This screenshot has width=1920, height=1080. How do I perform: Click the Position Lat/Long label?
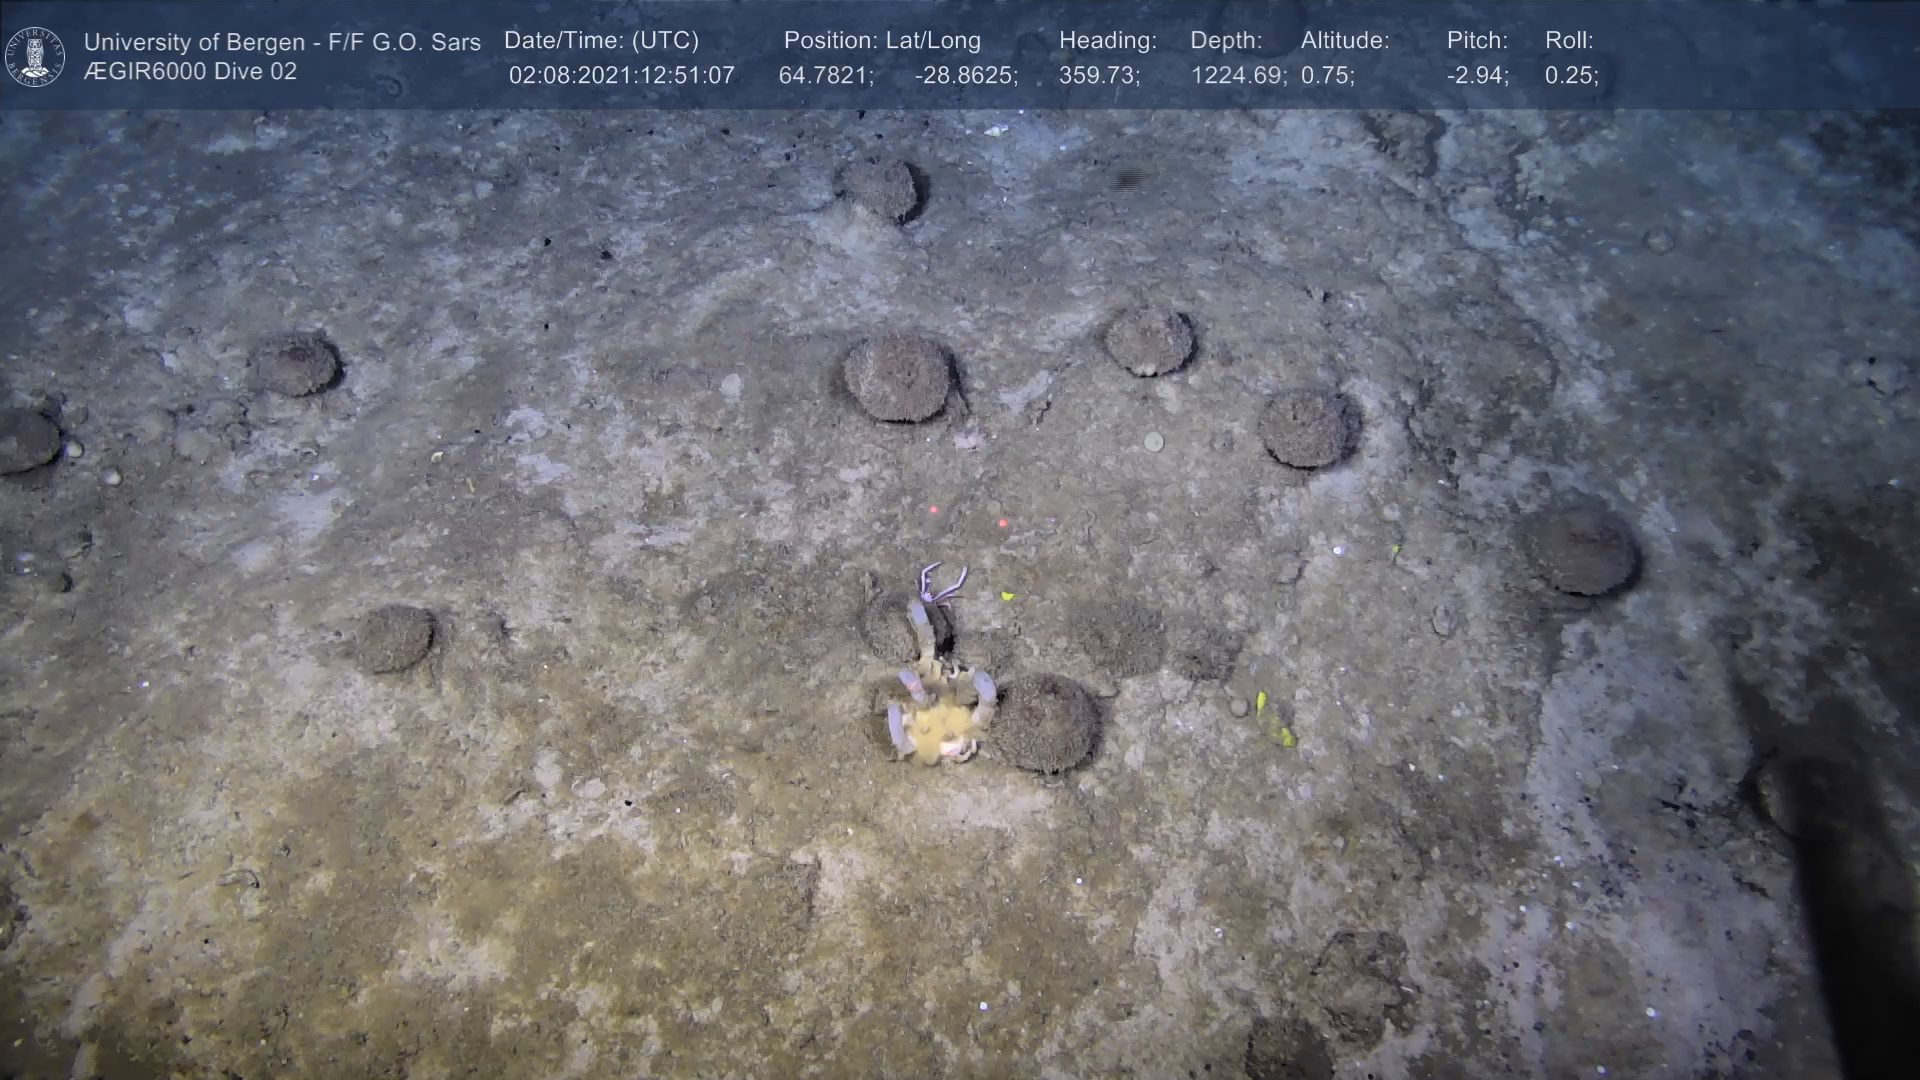[x=882, y=41]
